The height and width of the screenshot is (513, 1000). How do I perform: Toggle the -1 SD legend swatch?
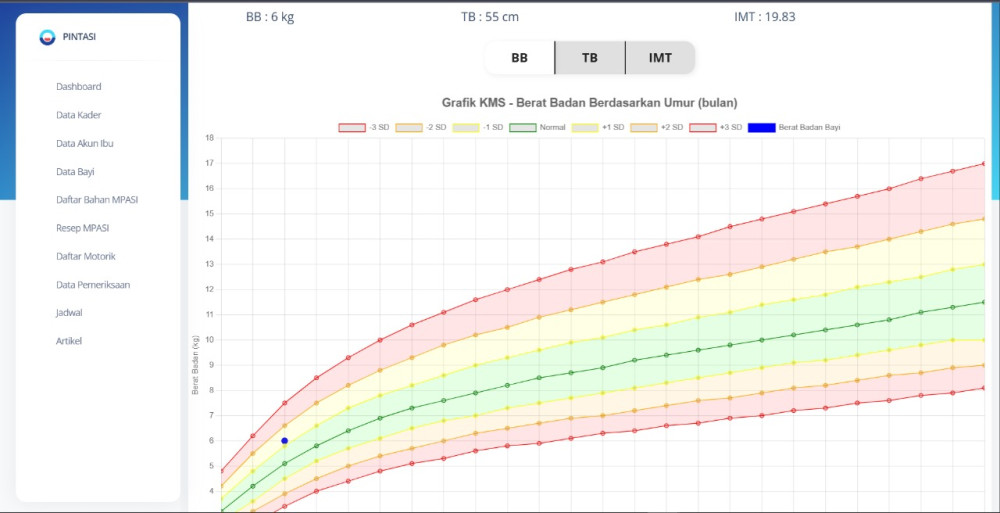pos(466,128)
